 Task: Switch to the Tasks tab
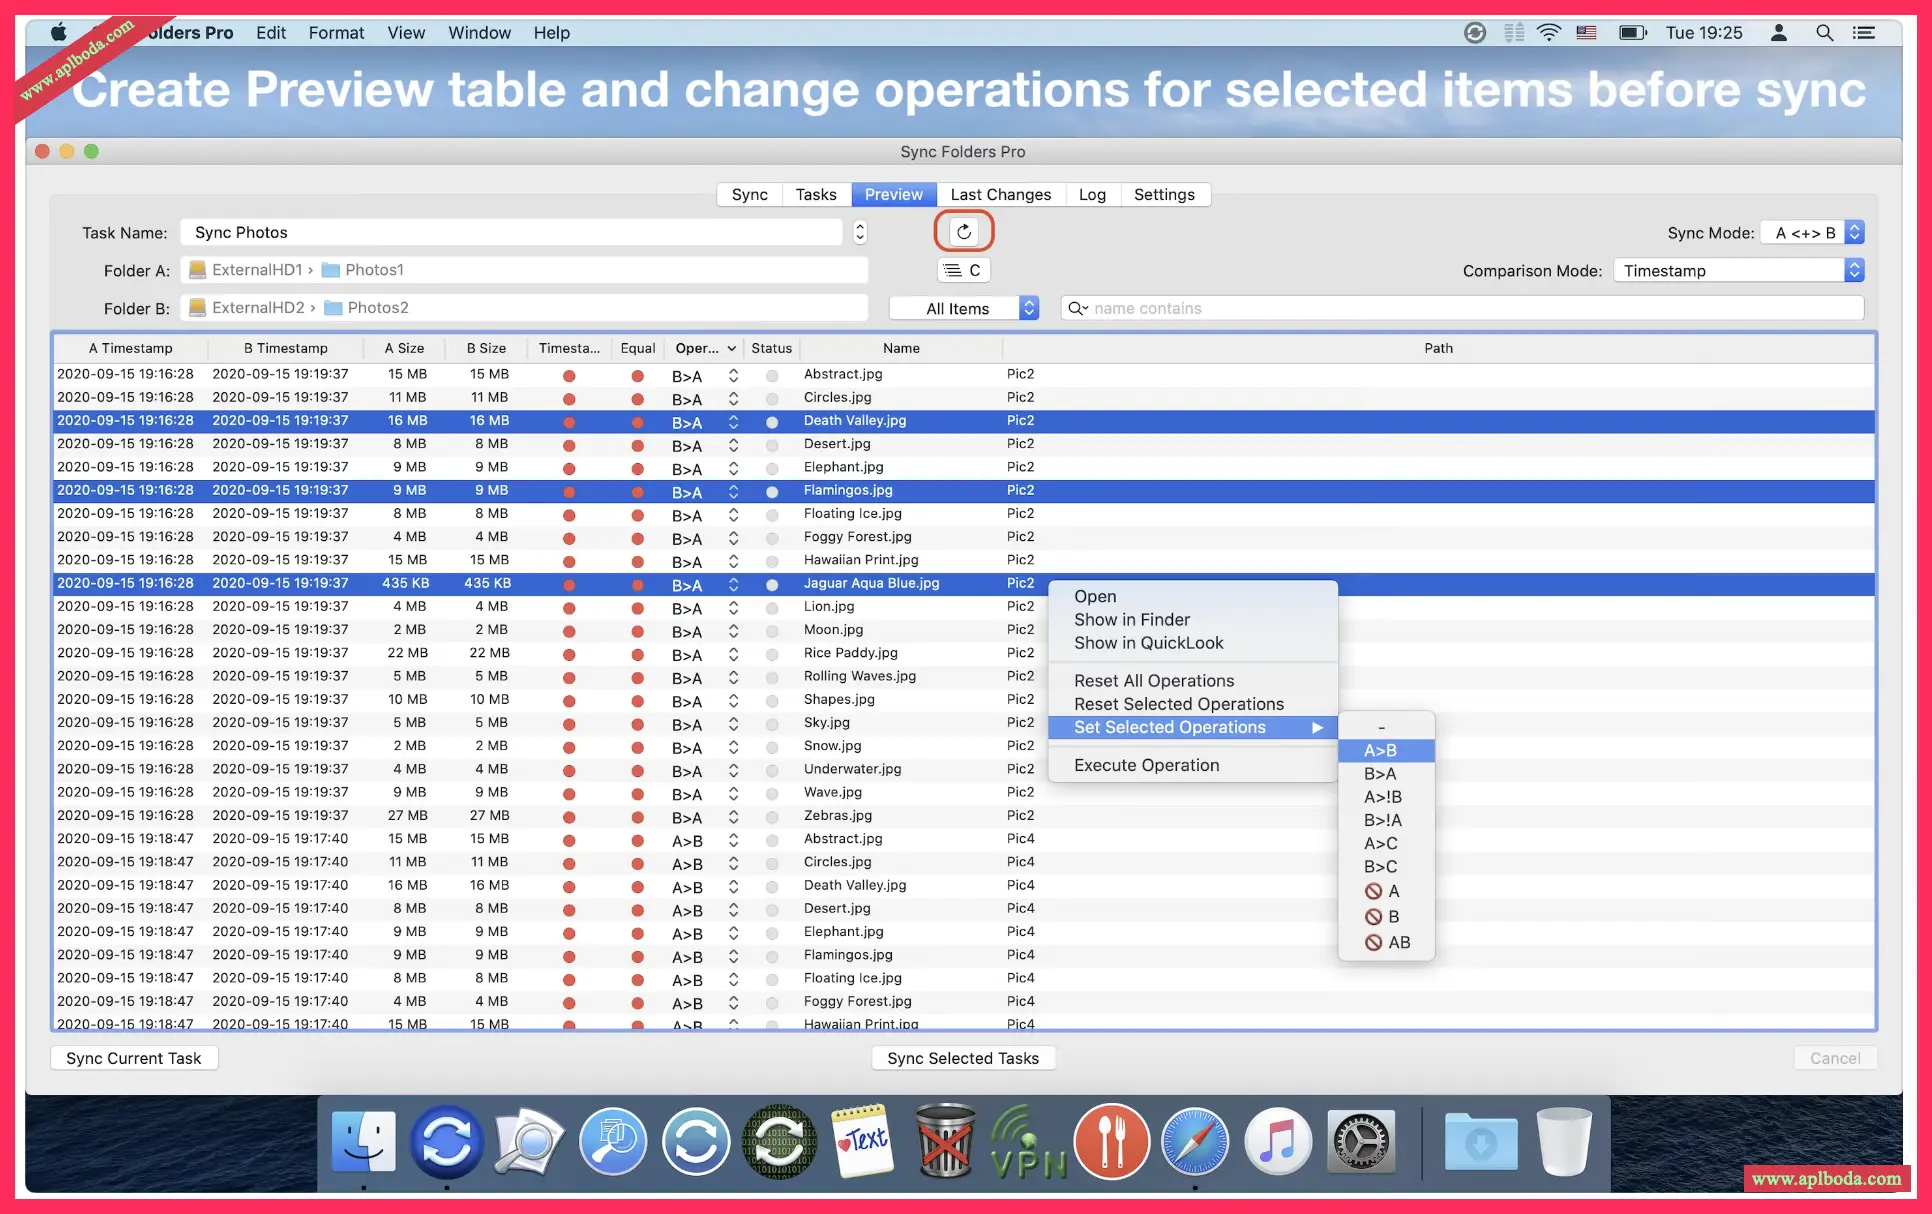coord(815,194)
